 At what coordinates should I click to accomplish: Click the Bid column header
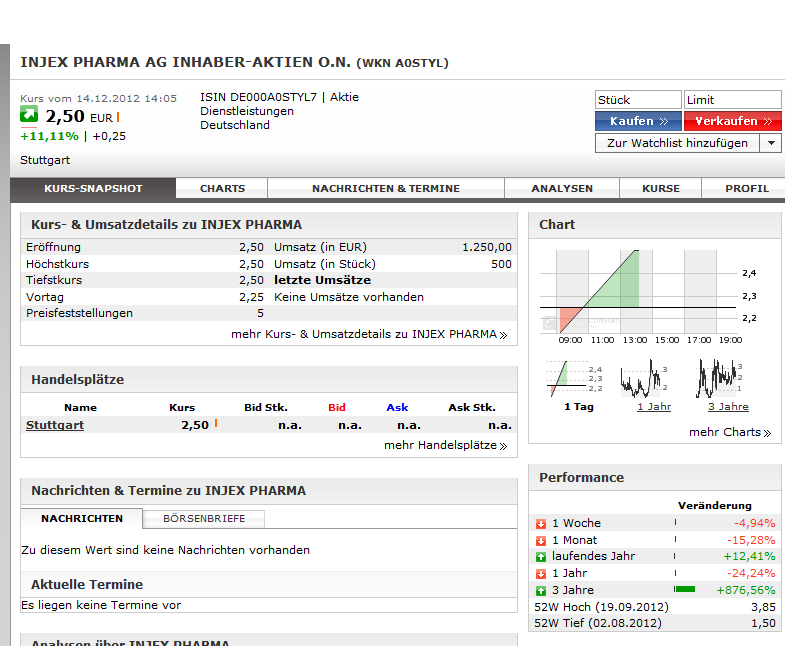click(337, 408)
